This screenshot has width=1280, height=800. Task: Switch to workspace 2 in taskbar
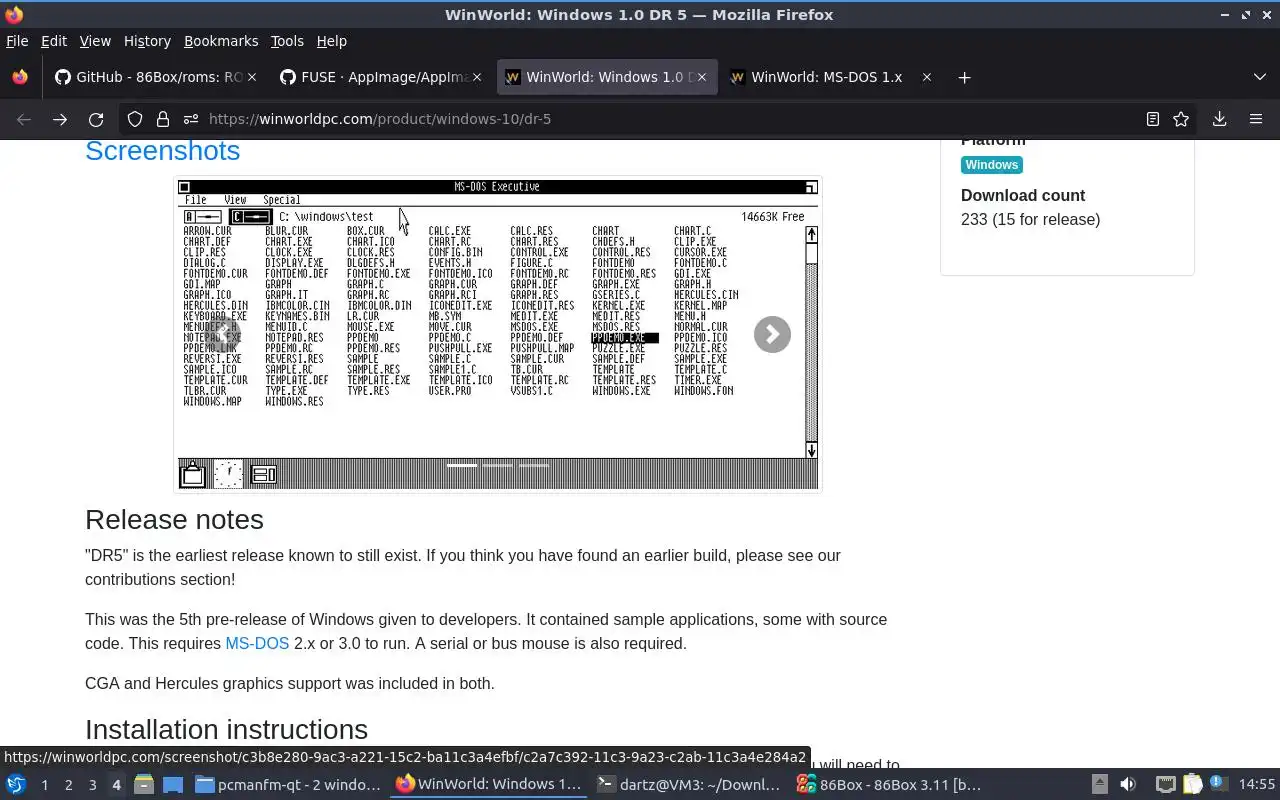coord(68,785)
